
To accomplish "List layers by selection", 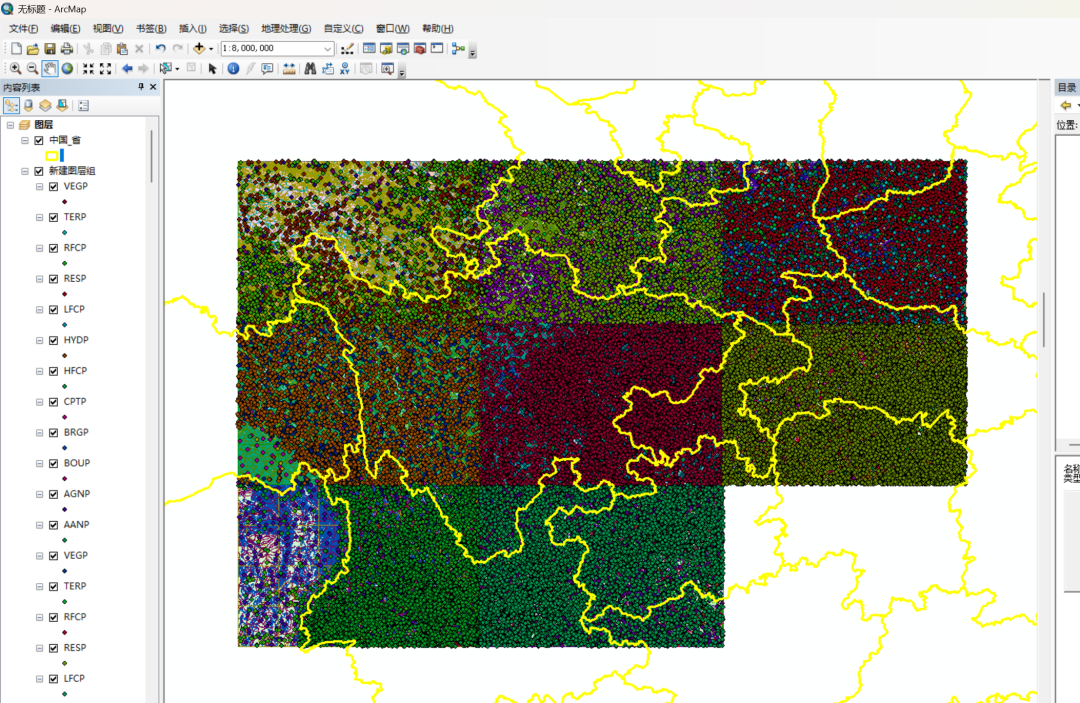I will 62,105.
